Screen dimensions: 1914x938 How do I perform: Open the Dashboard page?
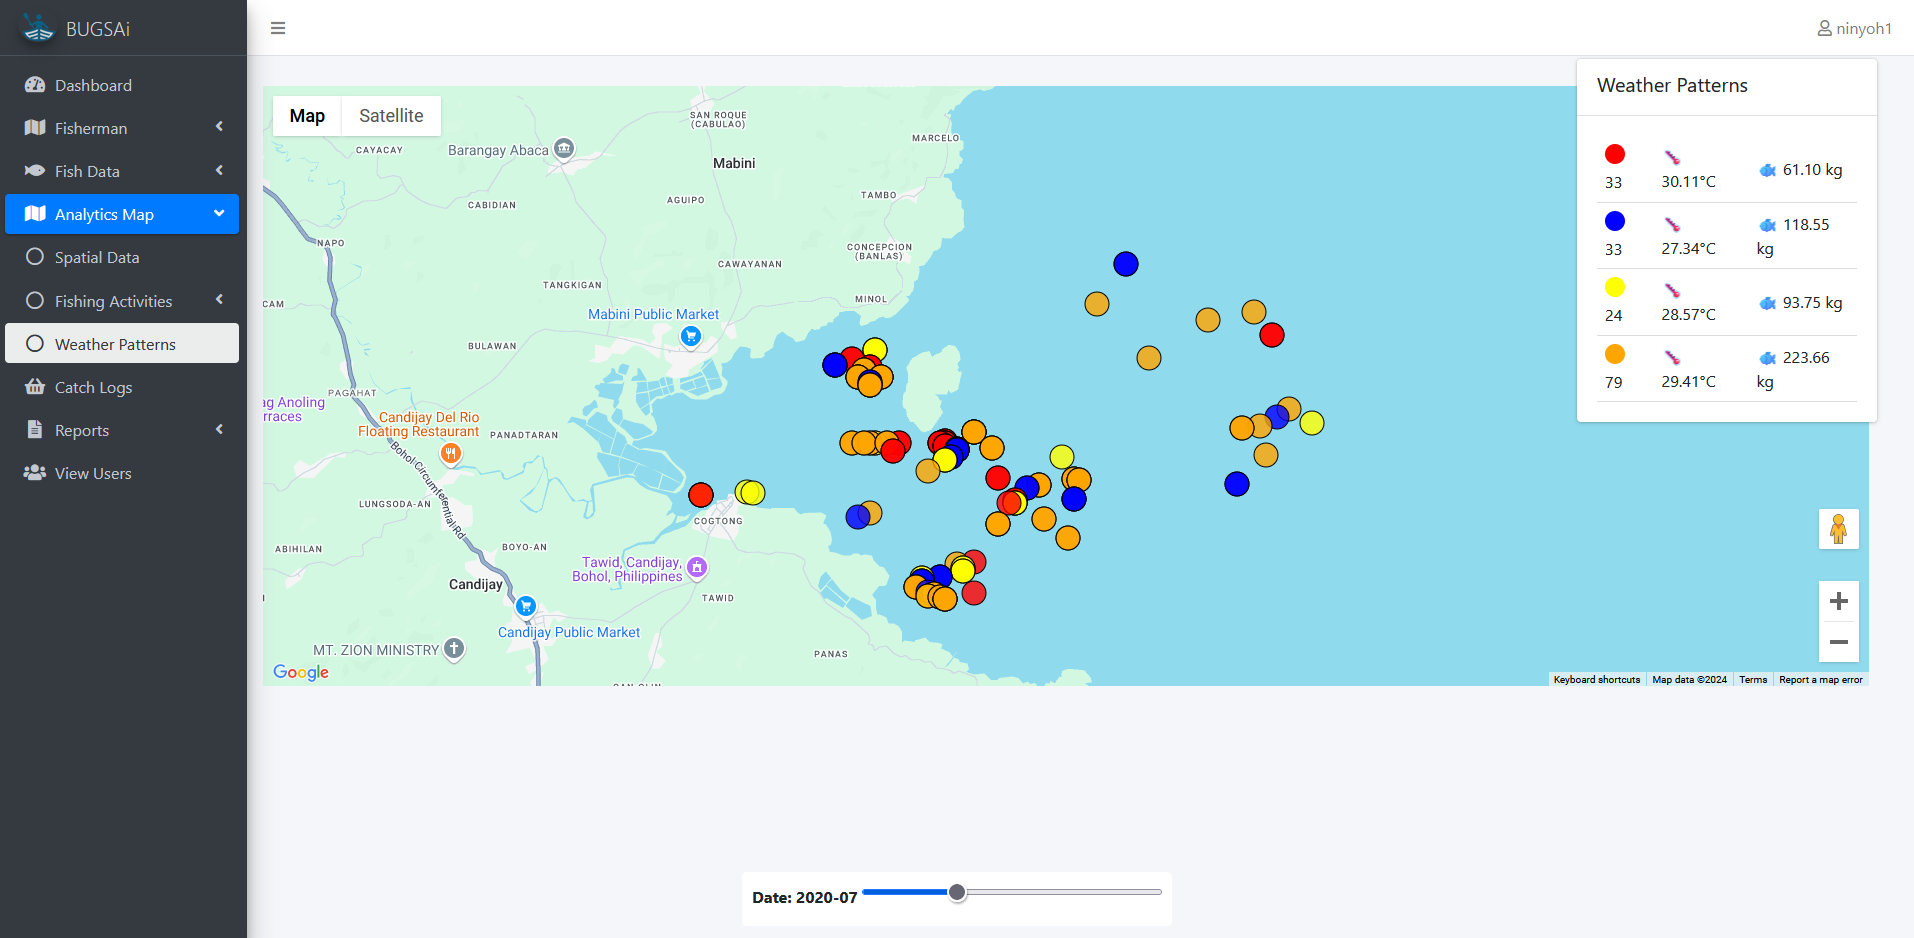(93, 85)
